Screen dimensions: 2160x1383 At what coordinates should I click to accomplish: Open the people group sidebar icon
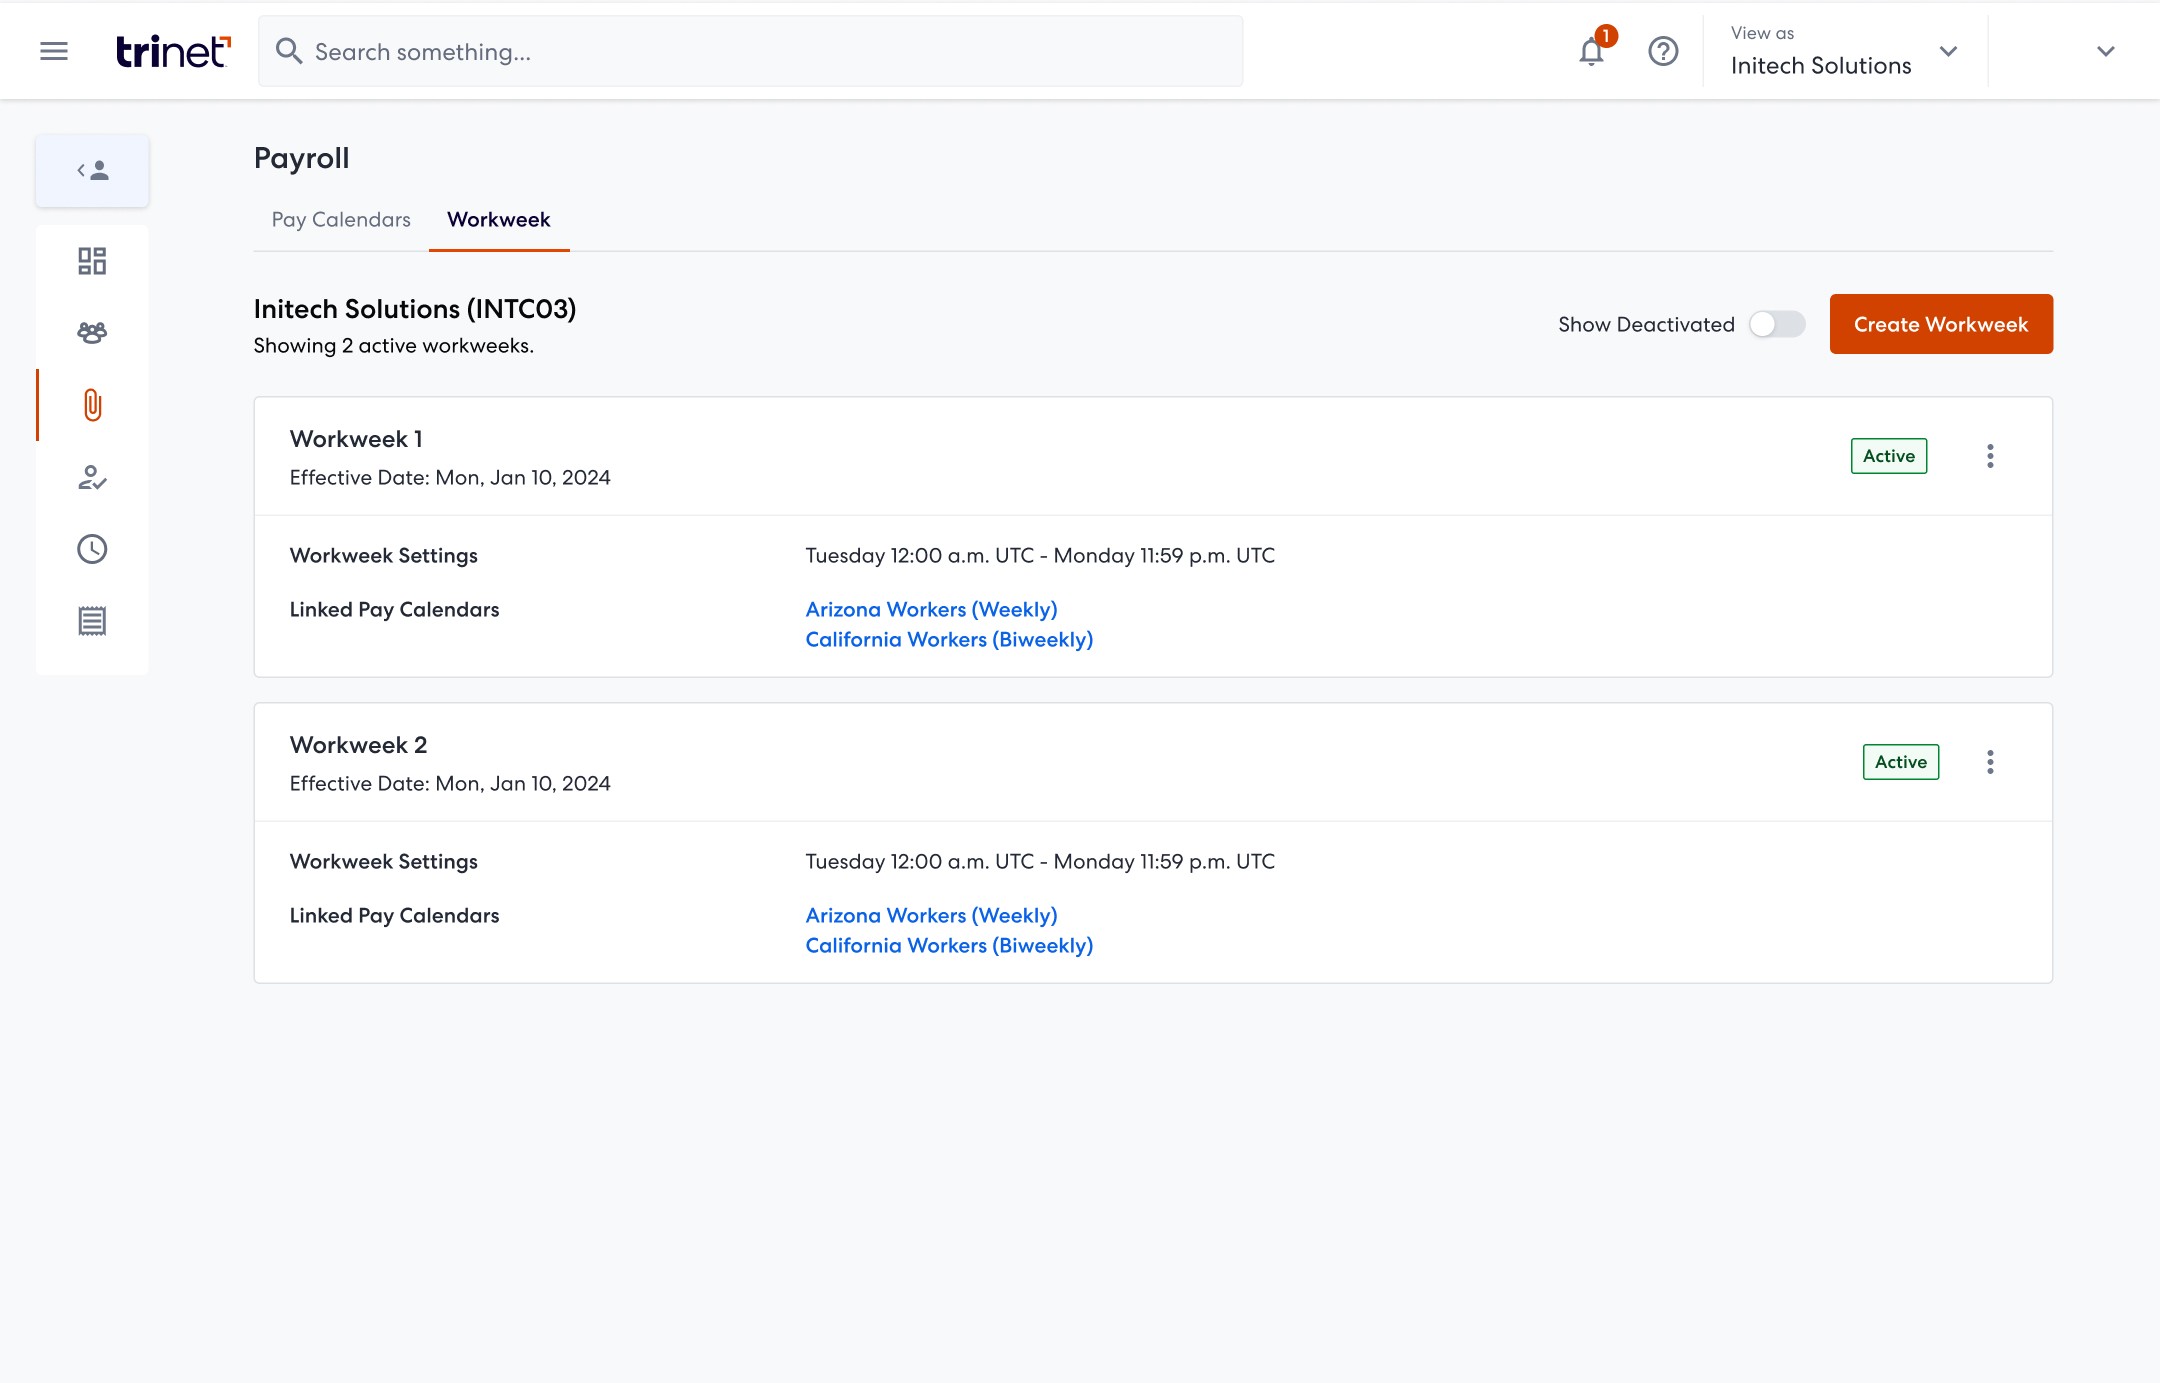coord(92,333)
